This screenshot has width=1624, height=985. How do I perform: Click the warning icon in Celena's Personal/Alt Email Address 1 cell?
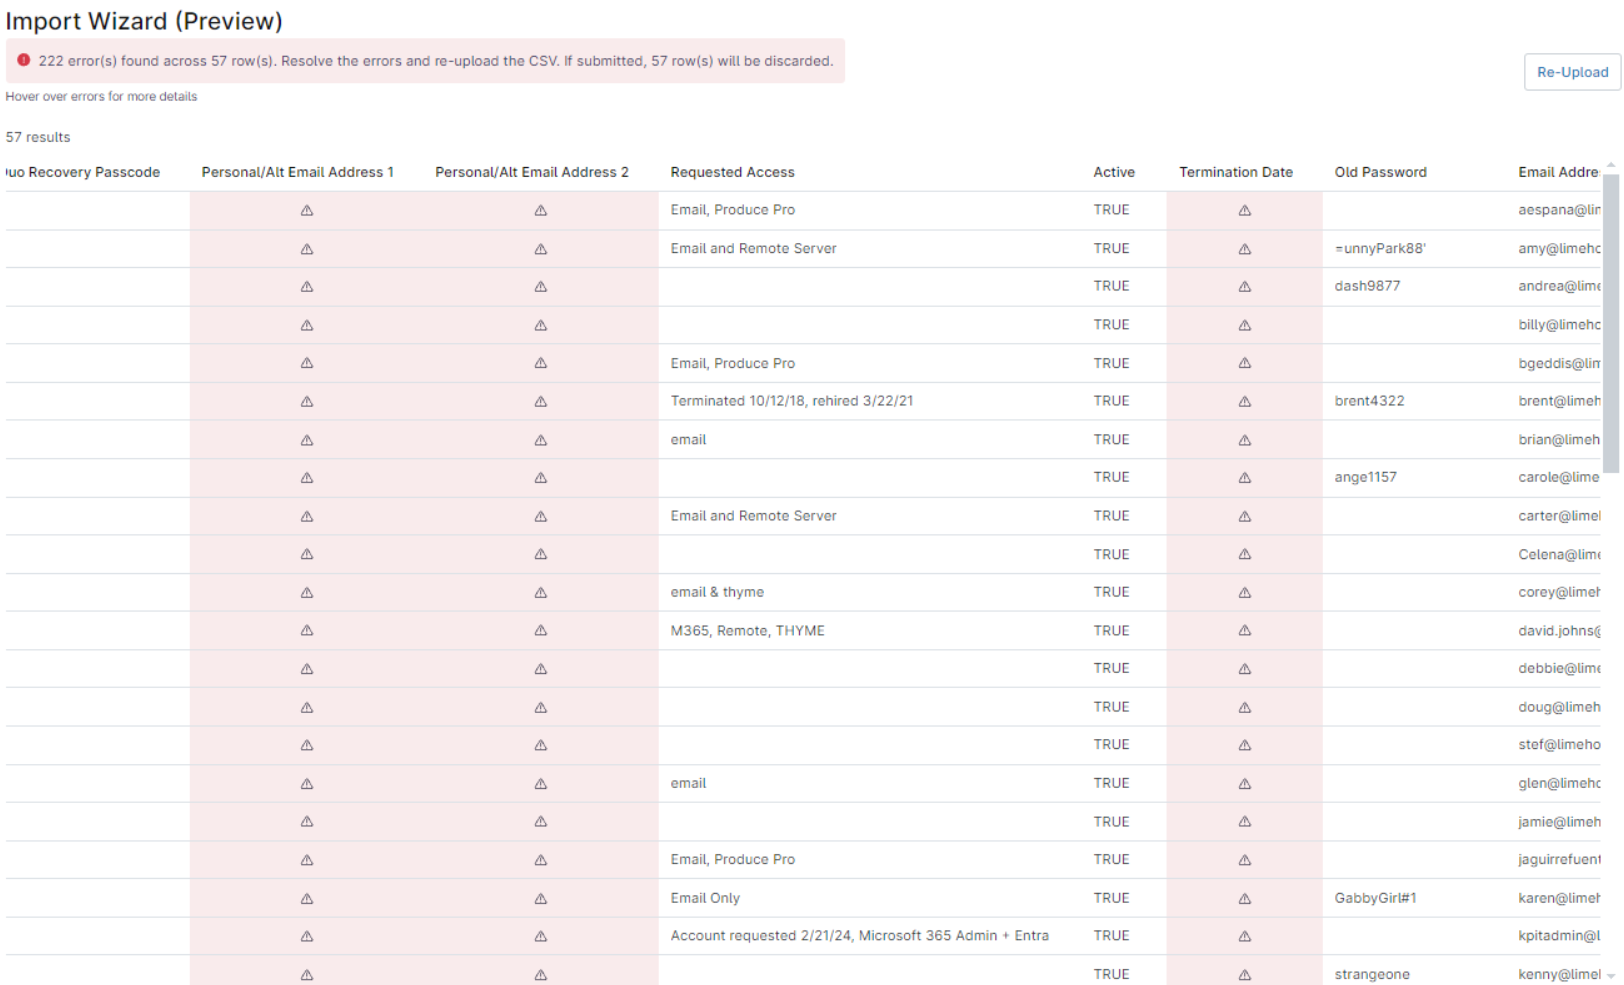coord(307,554)
